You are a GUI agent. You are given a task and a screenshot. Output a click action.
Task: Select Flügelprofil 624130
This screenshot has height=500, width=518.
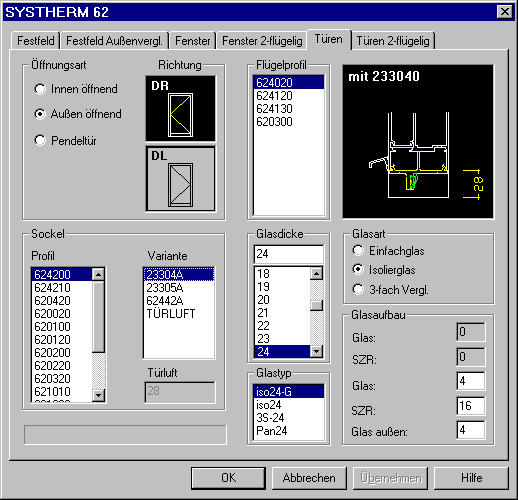click(x=289, y=109)
